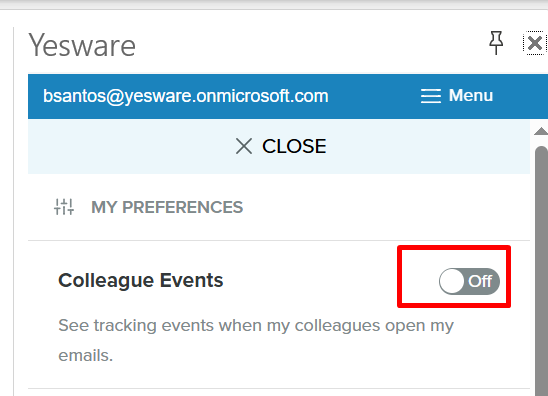Click the Menu label in the blue header
This screenshot has height=396, width=548.
coord(470,95)
